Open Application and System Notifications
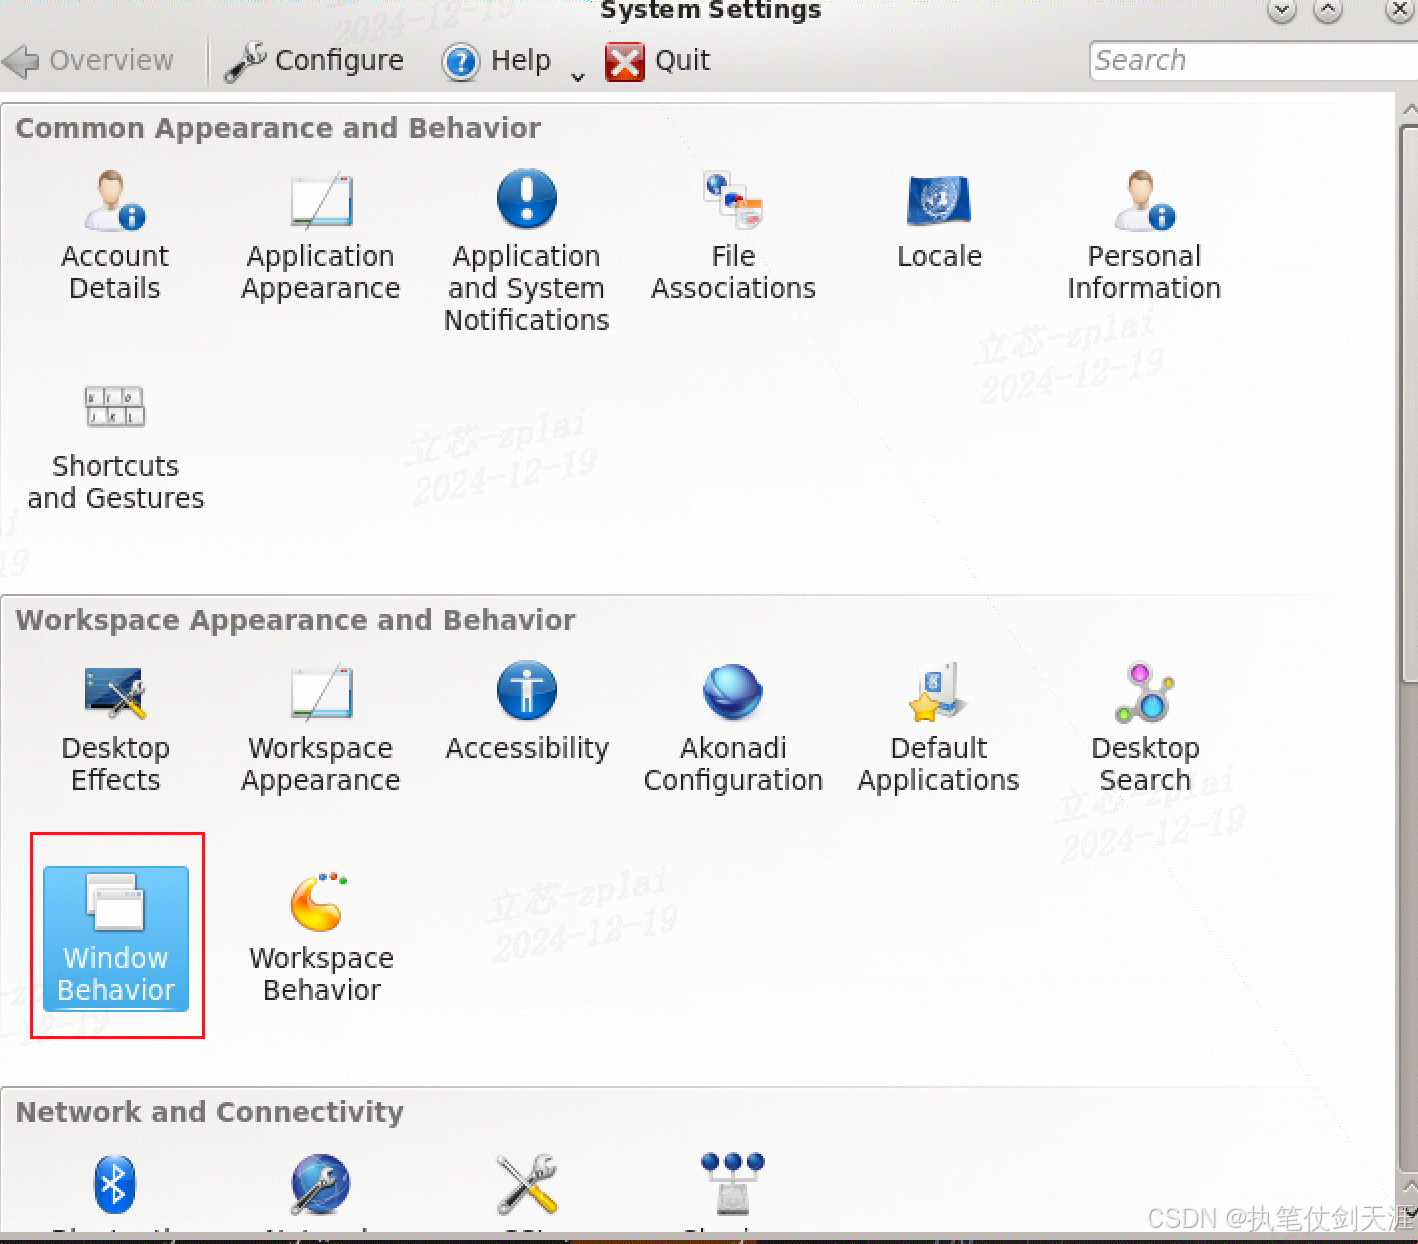Viewport: 1418px width, 1244px height. click(x=526, y=250)
